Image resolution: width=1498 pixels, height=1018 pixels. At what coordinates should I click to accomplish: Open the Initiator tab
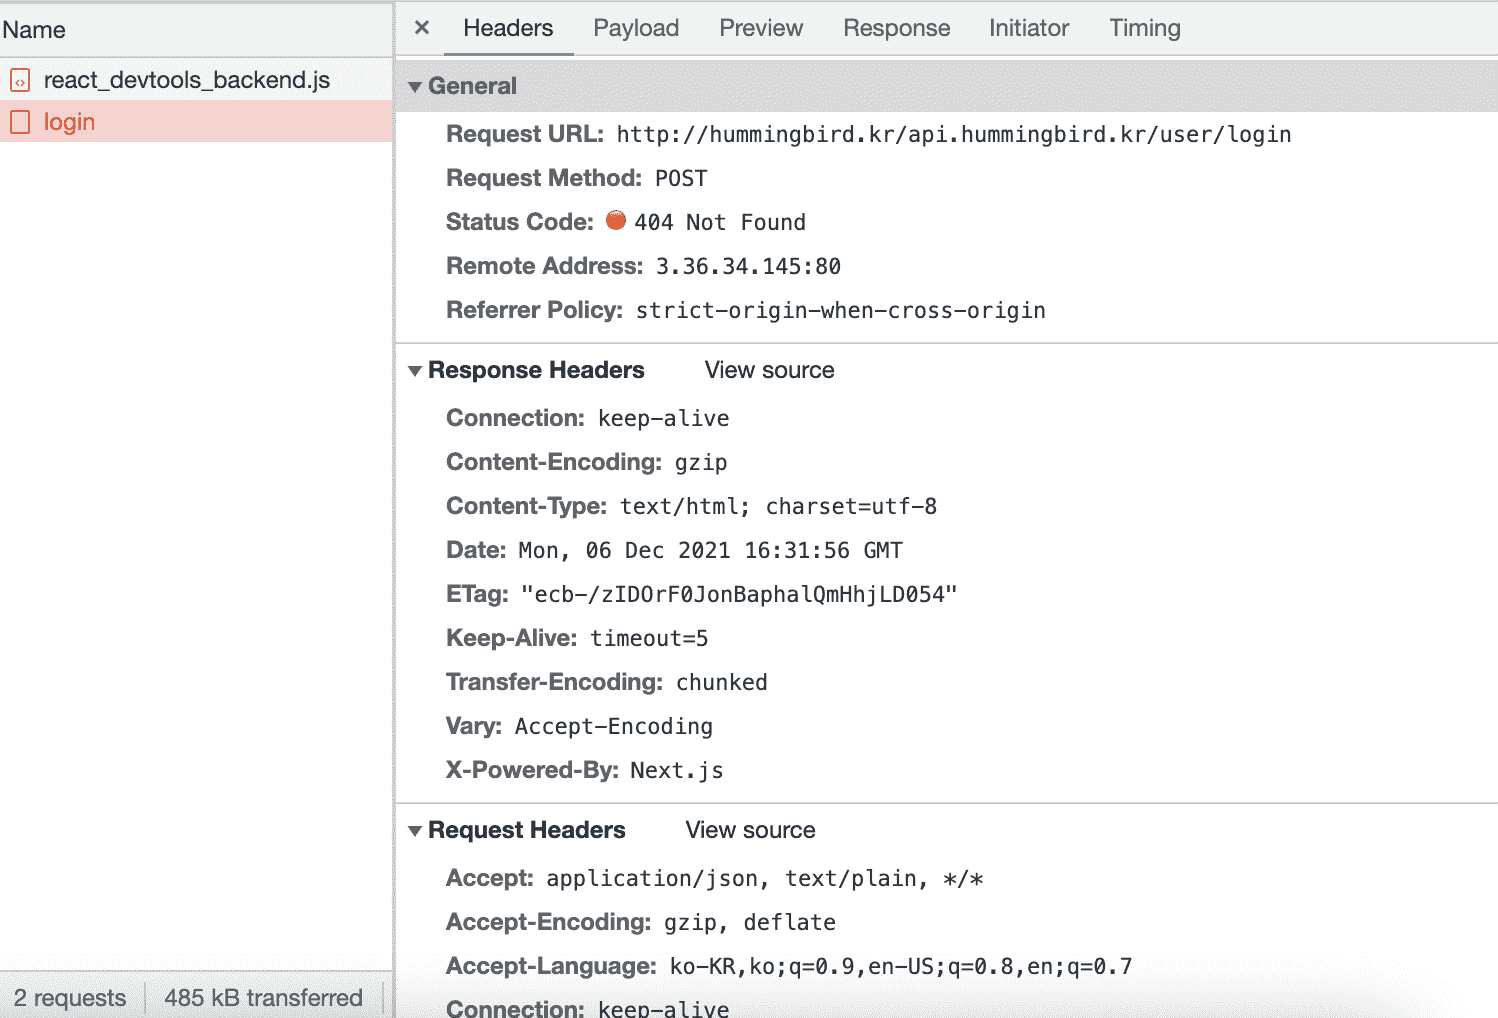point(1029,28)
